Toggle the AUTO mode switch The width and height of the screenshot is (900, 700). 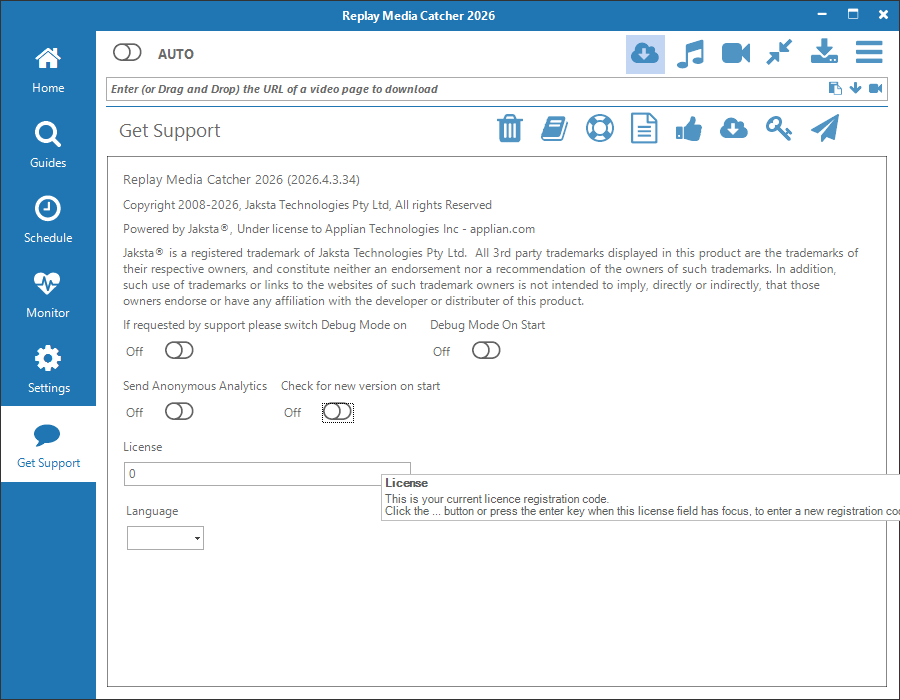click(x=127, y=53)
